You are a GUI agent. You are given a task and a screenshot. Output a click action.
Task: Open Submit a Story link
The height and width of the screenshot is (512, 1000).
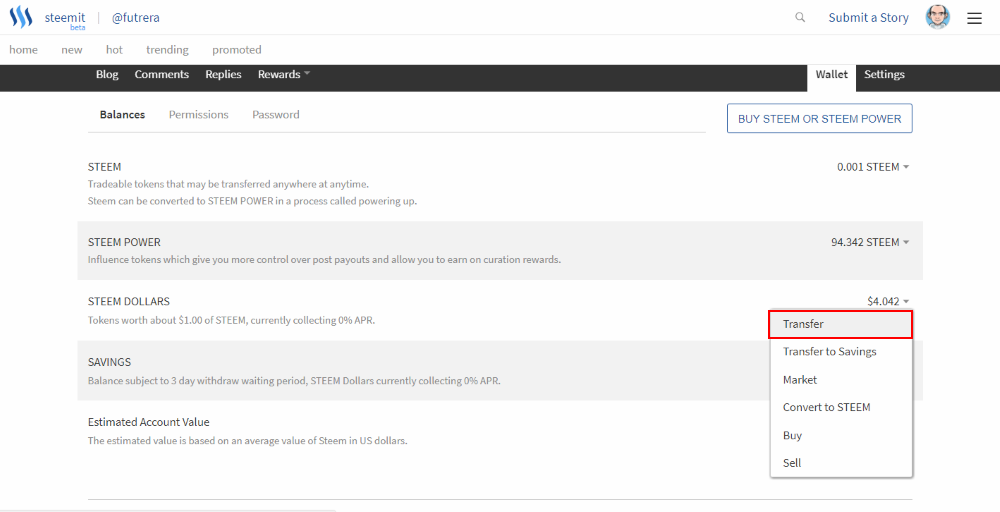[x=868, y=18]
